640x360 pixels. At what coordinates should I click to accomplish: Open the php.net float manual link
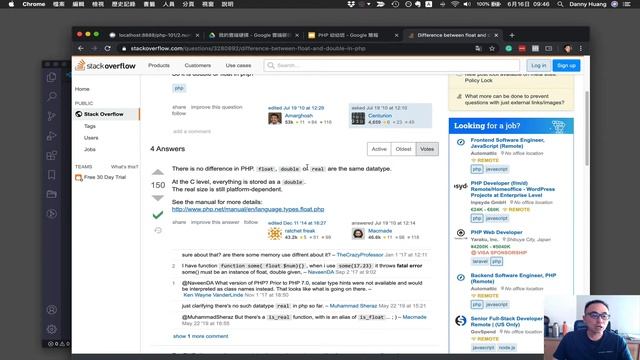[248, 209]
